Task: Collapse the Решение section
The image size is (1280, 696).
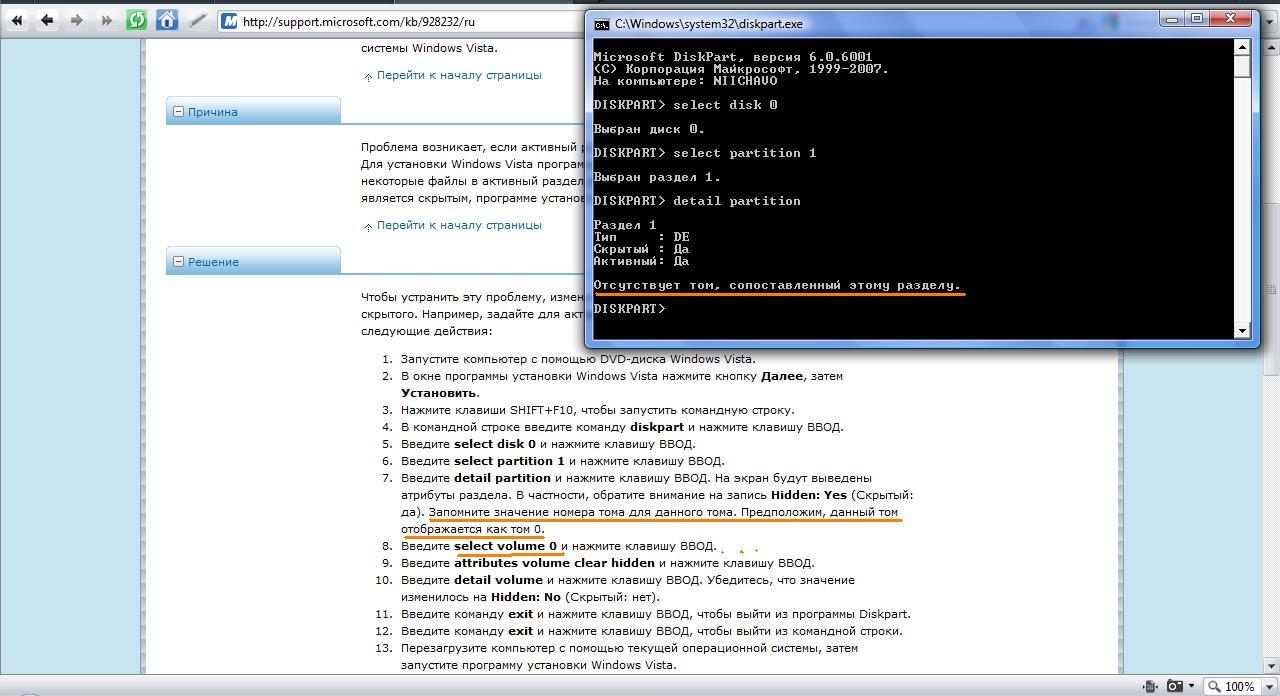Action: 178,262
